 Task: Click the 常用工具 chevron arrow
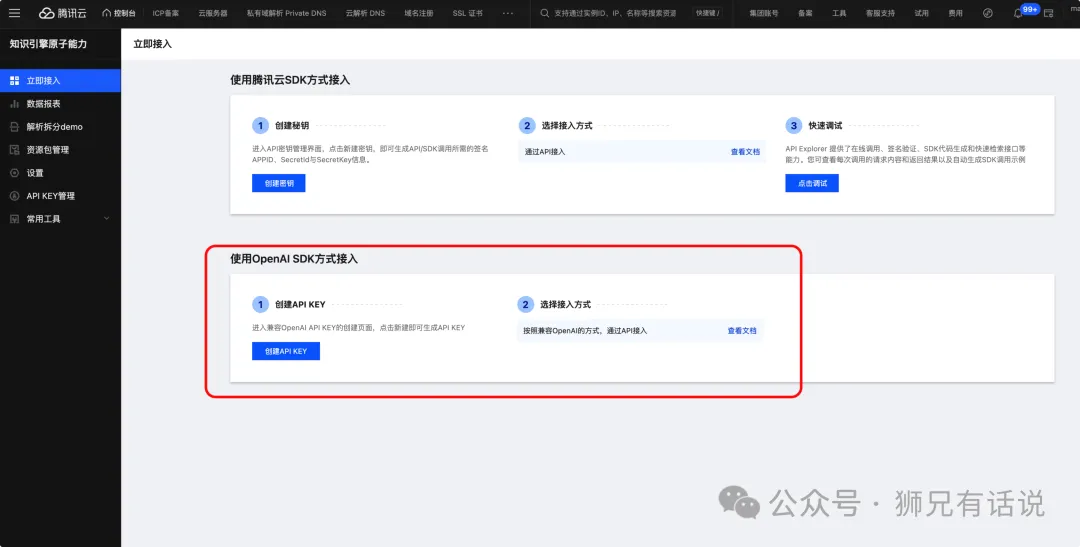[x=106, y=218]
